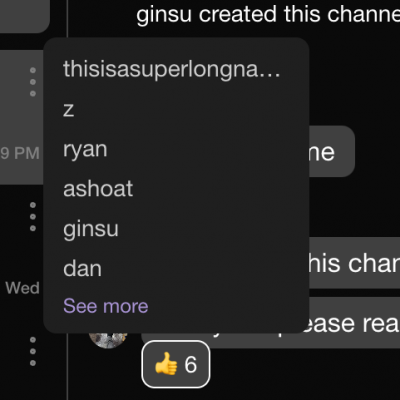This screenshot has width=400, height=400.
Task: Click the "ginsu created this channel" notice
Action: coord(268,14)
